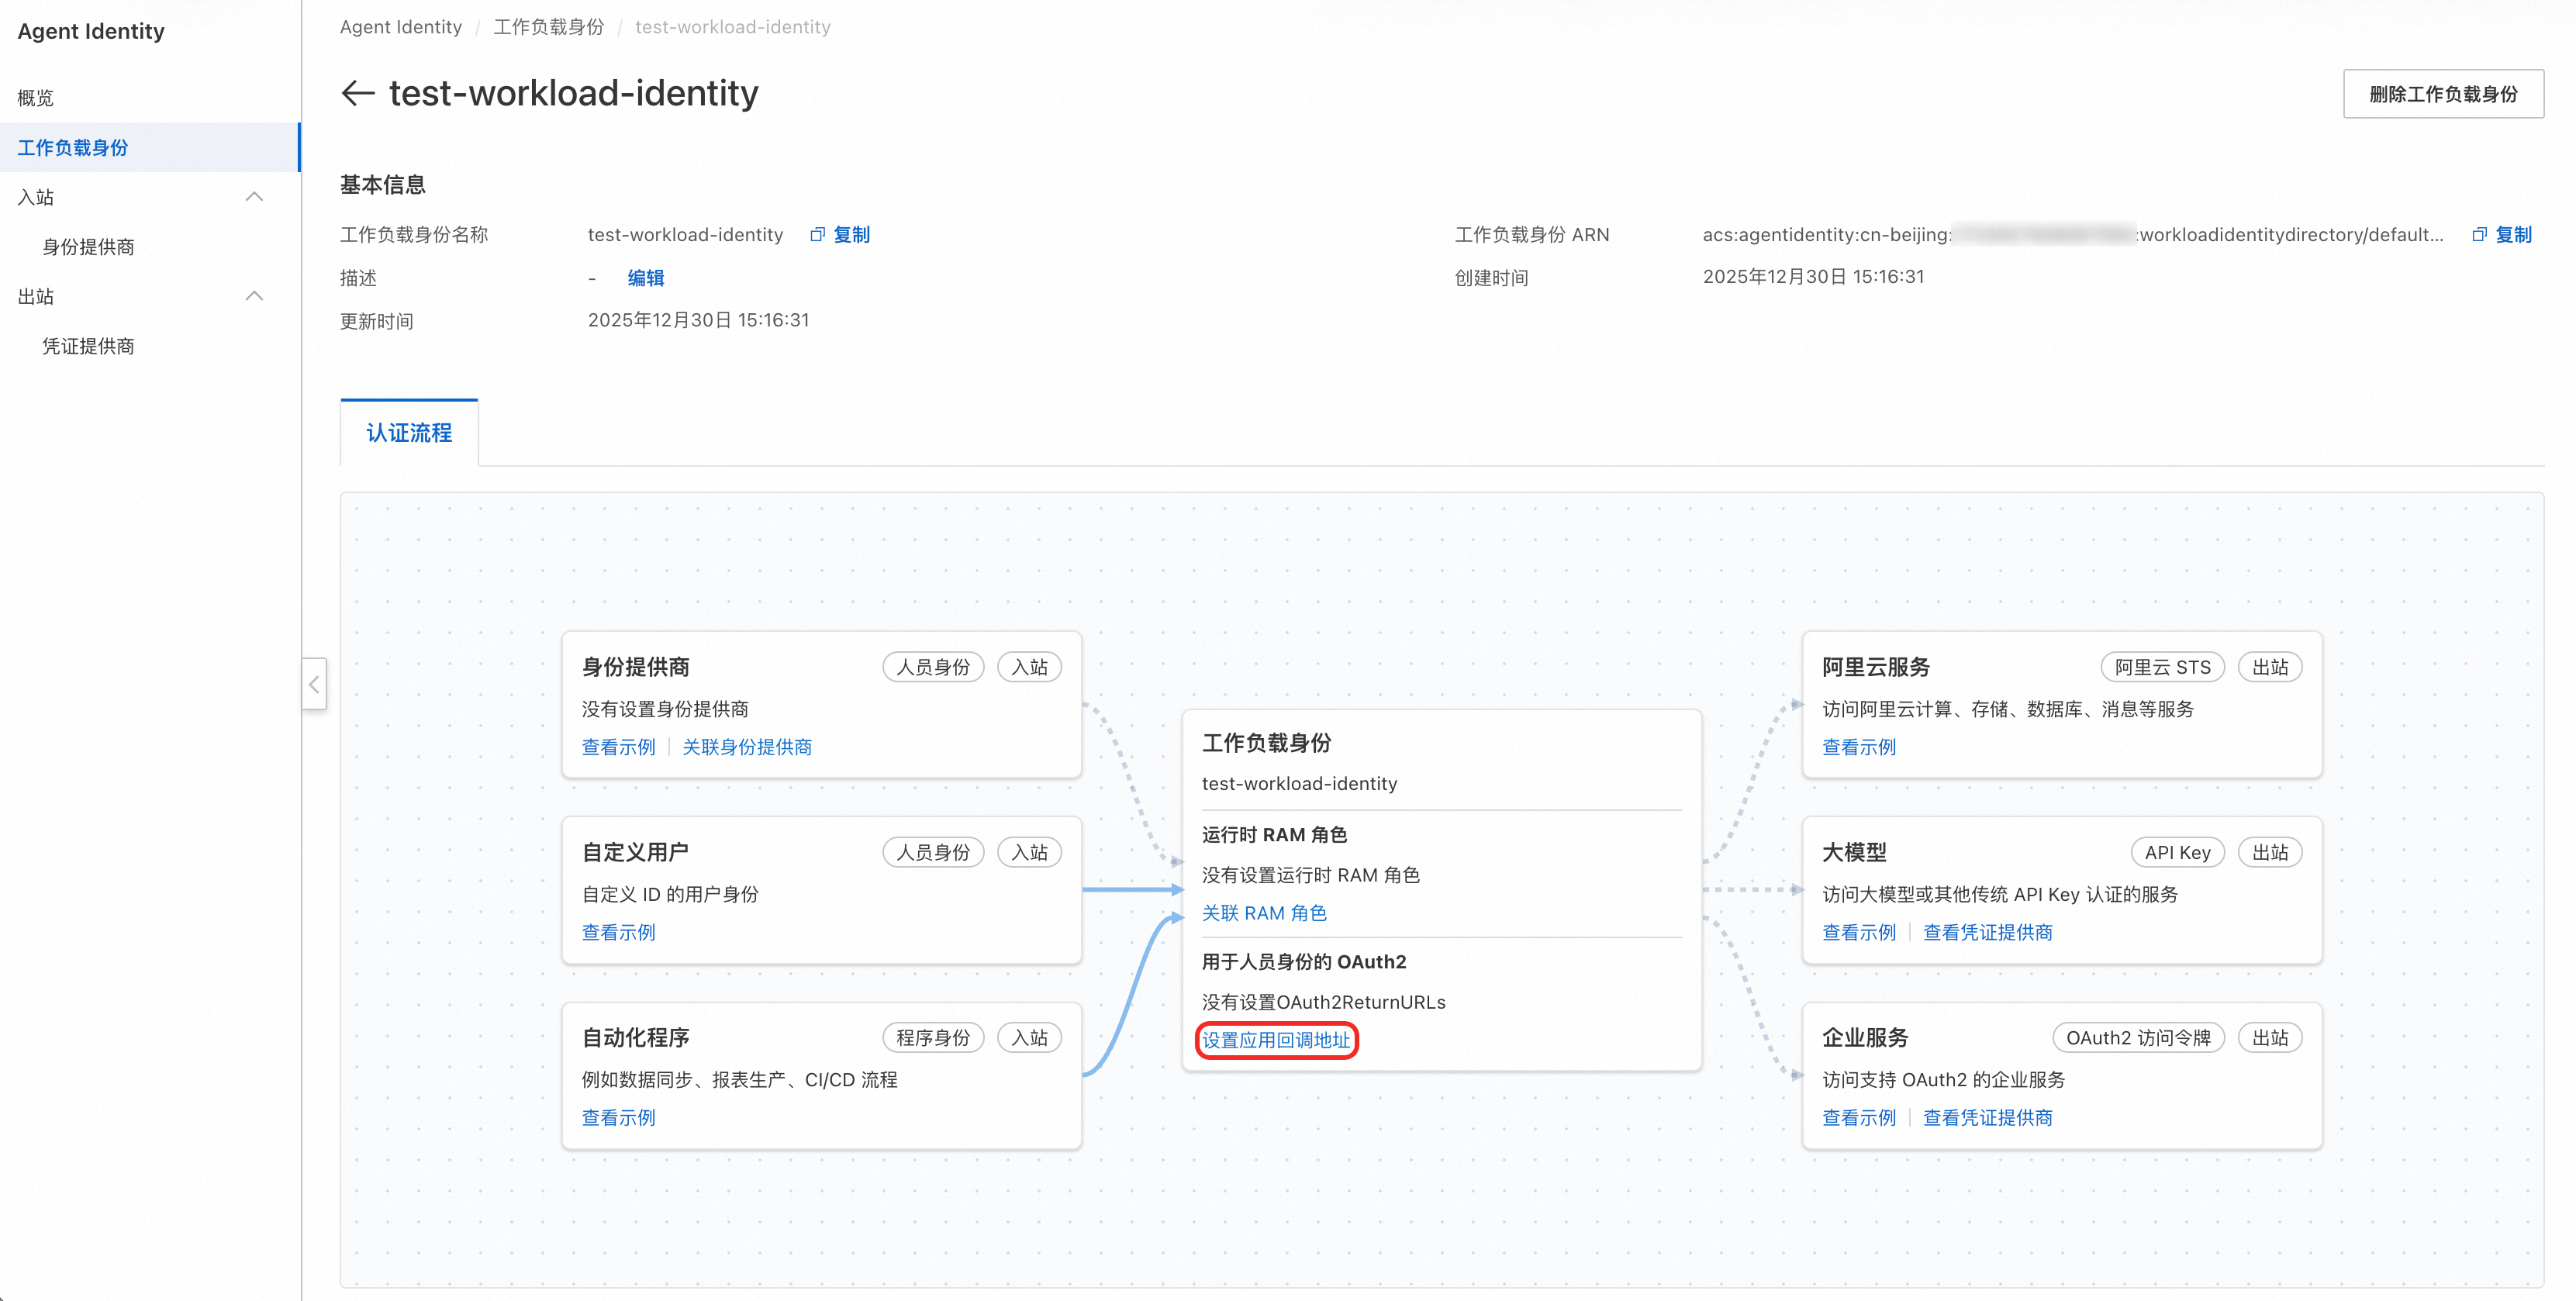Viewport: 2576px width, 1301px height.
Task: Open 身份提供商 in the sidebar
Action: (x=88, y=247)
